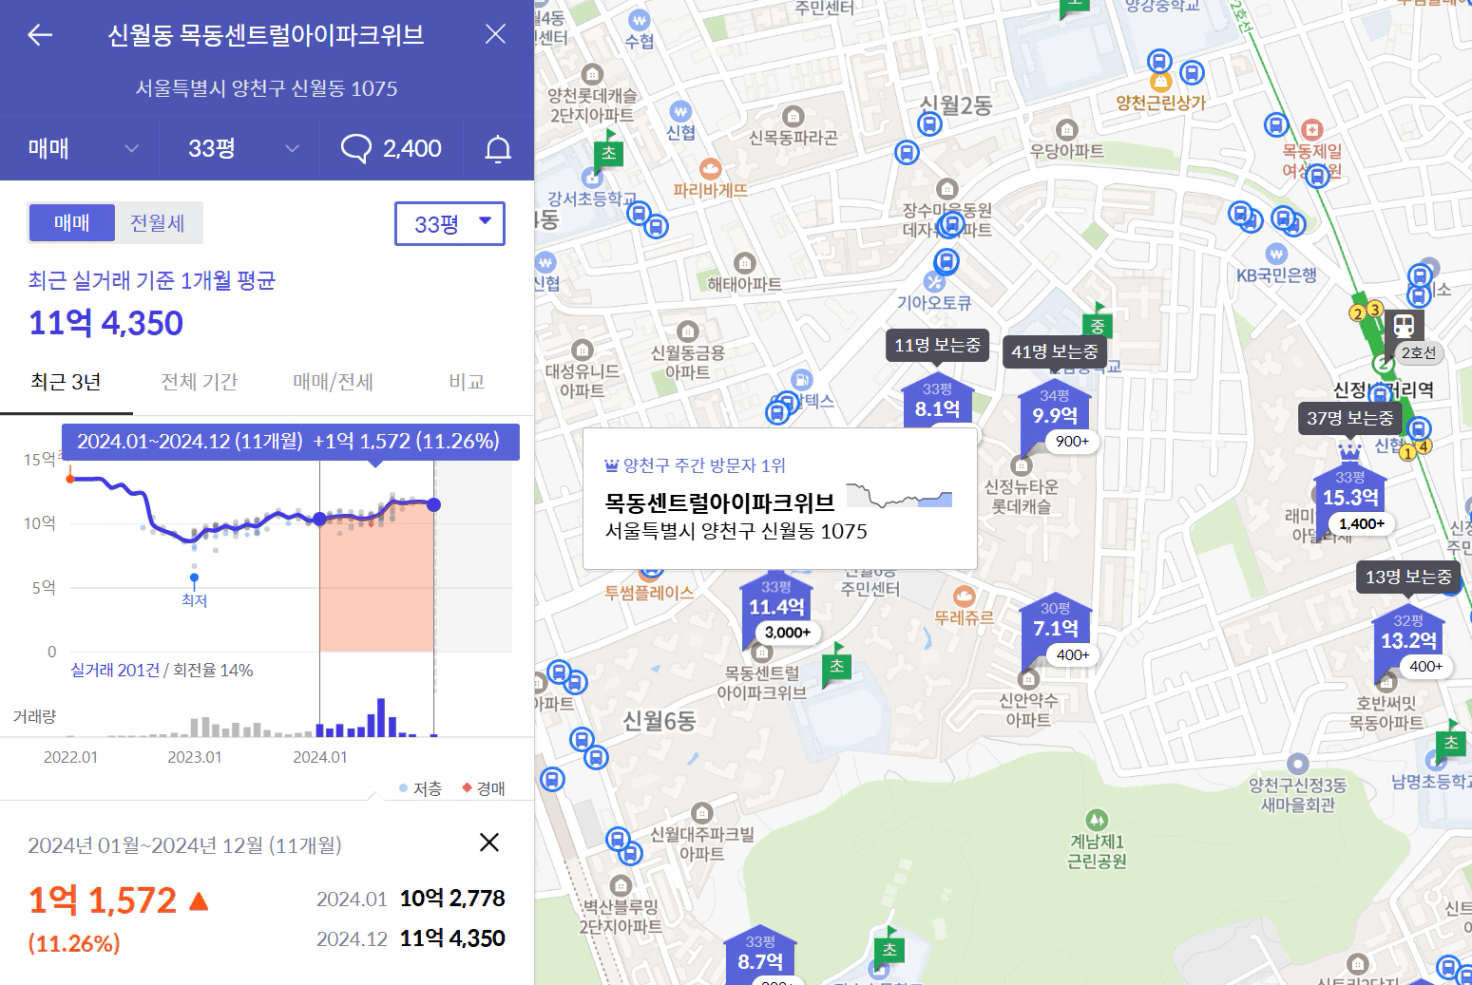Image resolution: width=1472 pixels, height=985 pixels.
Task: Click the 계남제1근린공원 park icon
Action: 1096,820
